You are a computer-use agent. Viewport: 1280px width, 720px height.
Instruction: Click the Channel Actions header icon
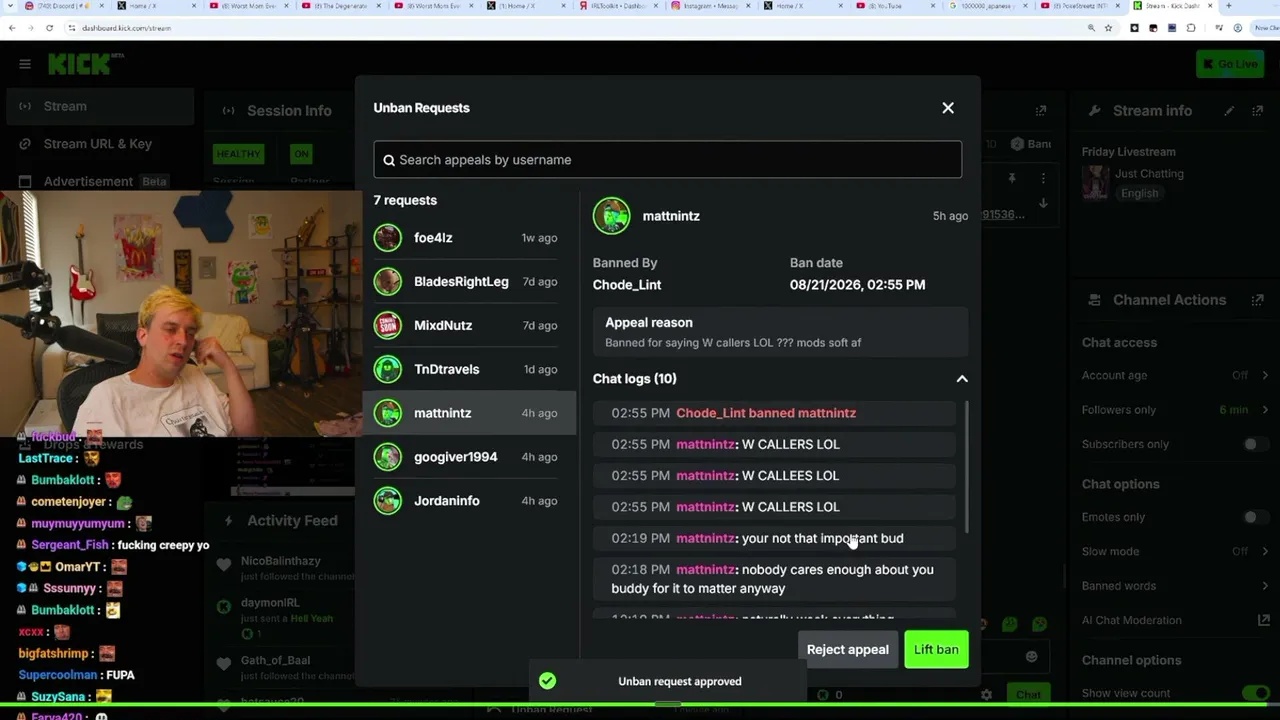point(1094,300)
